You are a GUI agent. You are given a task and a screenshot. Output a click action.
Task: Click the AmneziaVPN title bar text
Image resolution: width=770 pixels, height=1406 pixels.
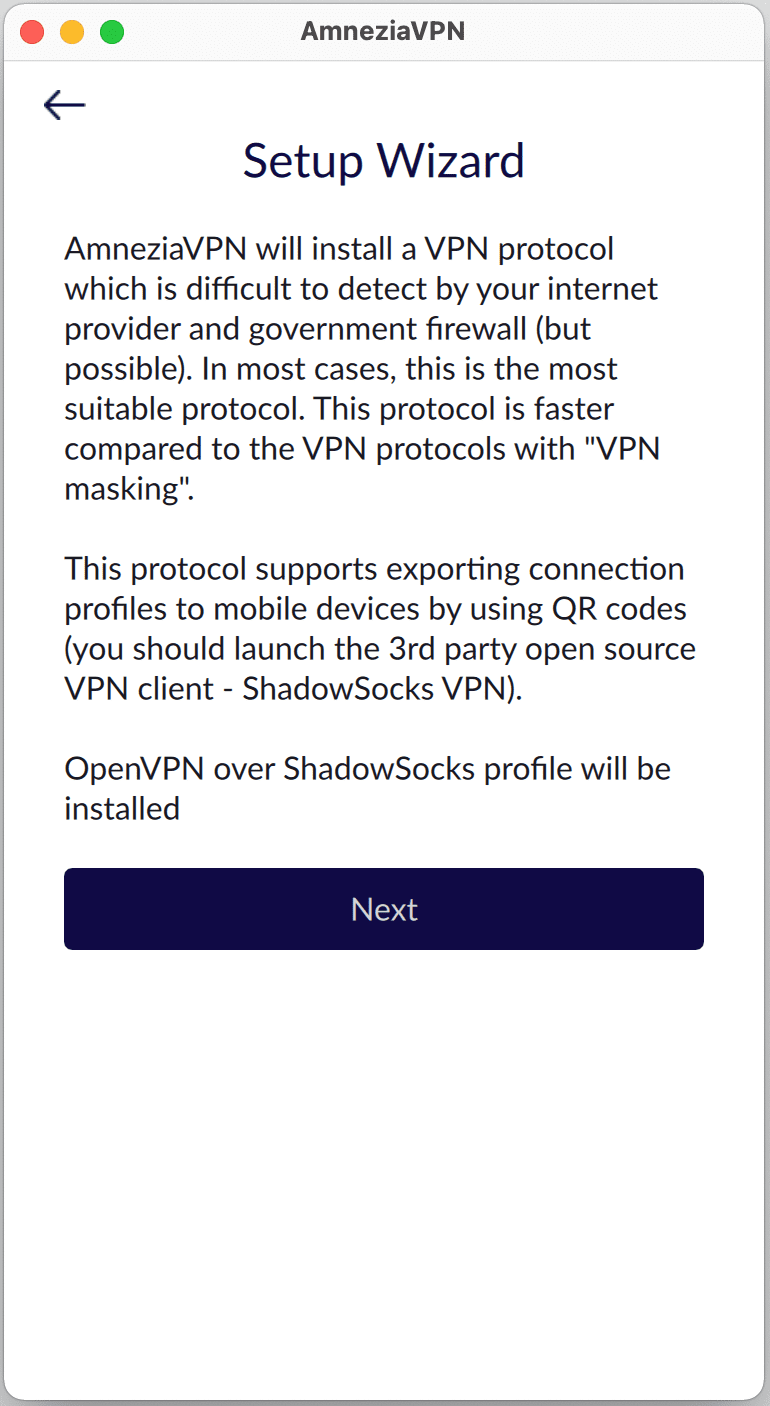pyautogui.click(x=384, y=31)
